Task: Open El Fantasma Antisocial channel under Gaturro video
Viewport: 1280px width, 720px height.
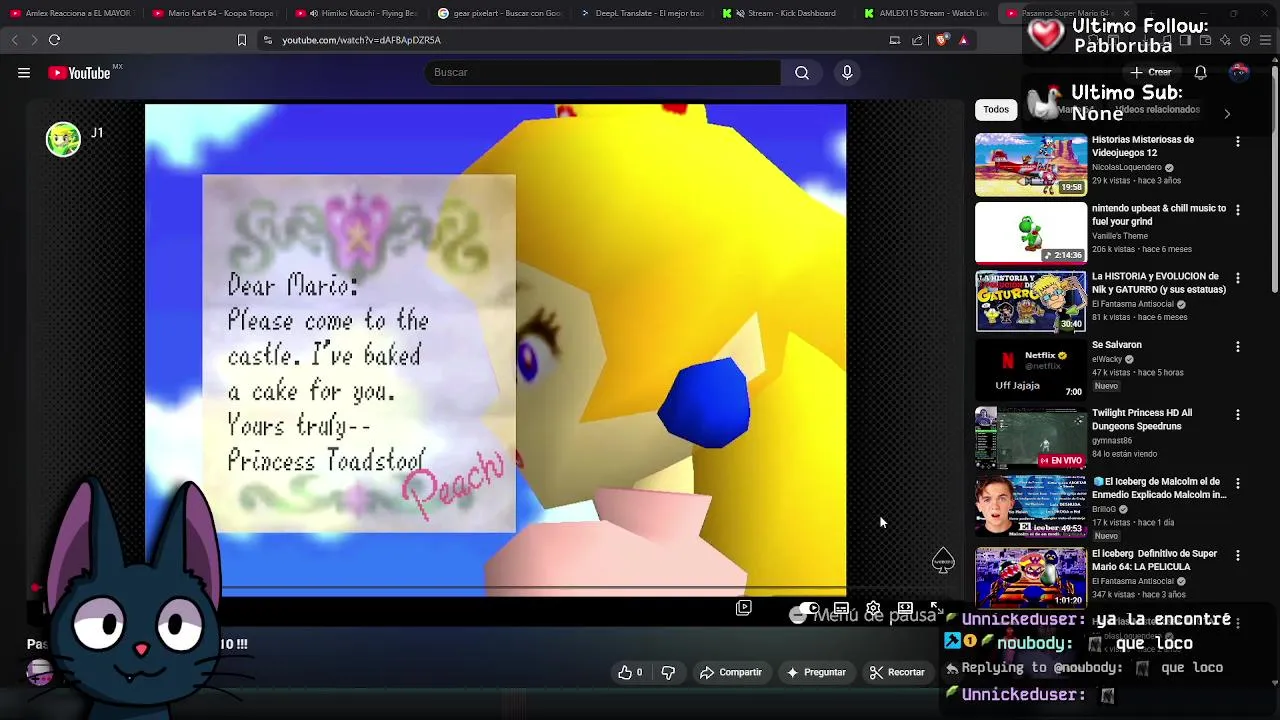Action: [x=1133, y=304]
